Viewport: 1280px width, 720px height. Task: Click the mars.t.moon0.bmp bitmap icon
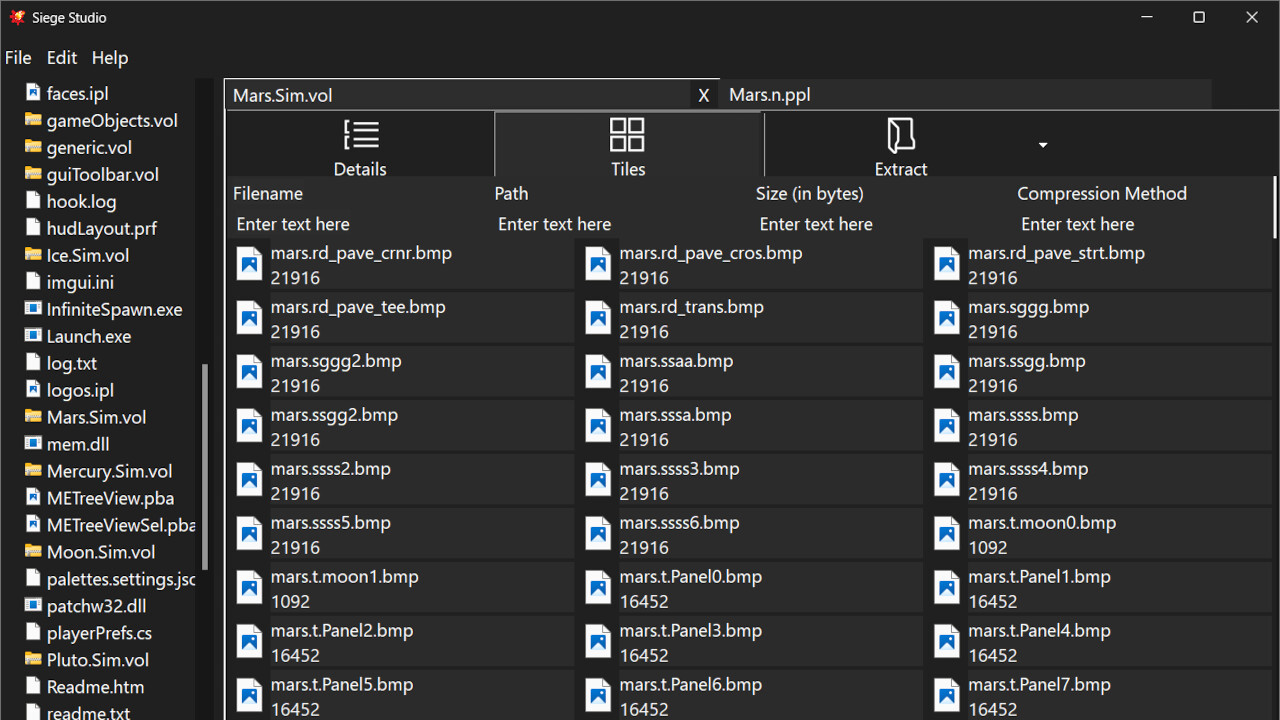tap(946, 533)
